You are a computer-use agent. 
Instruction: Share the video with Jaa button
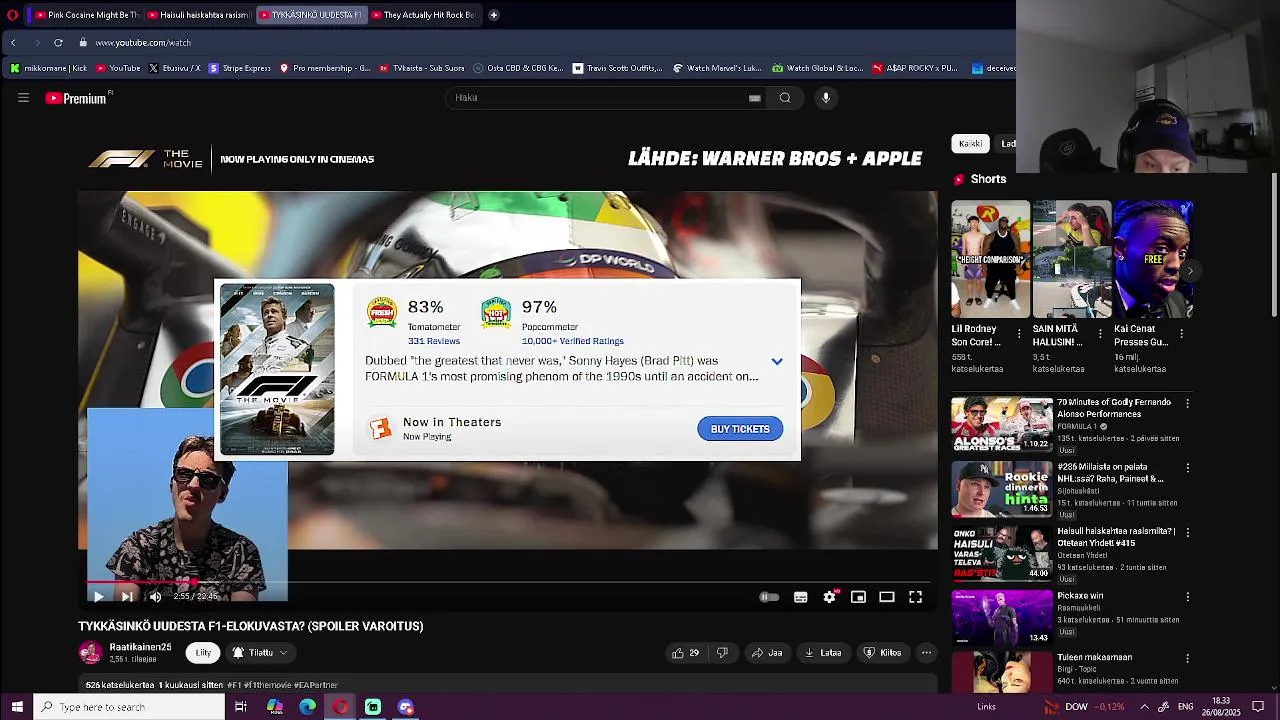pos(767,653)
